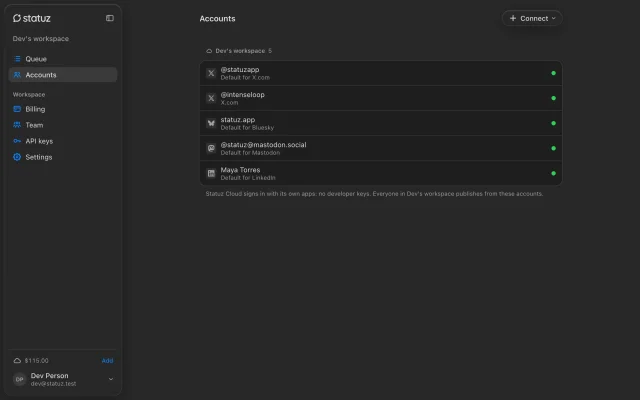
Task: Click the LinkedIn icon for Maya Torres
Action: [x=211, y=173]
